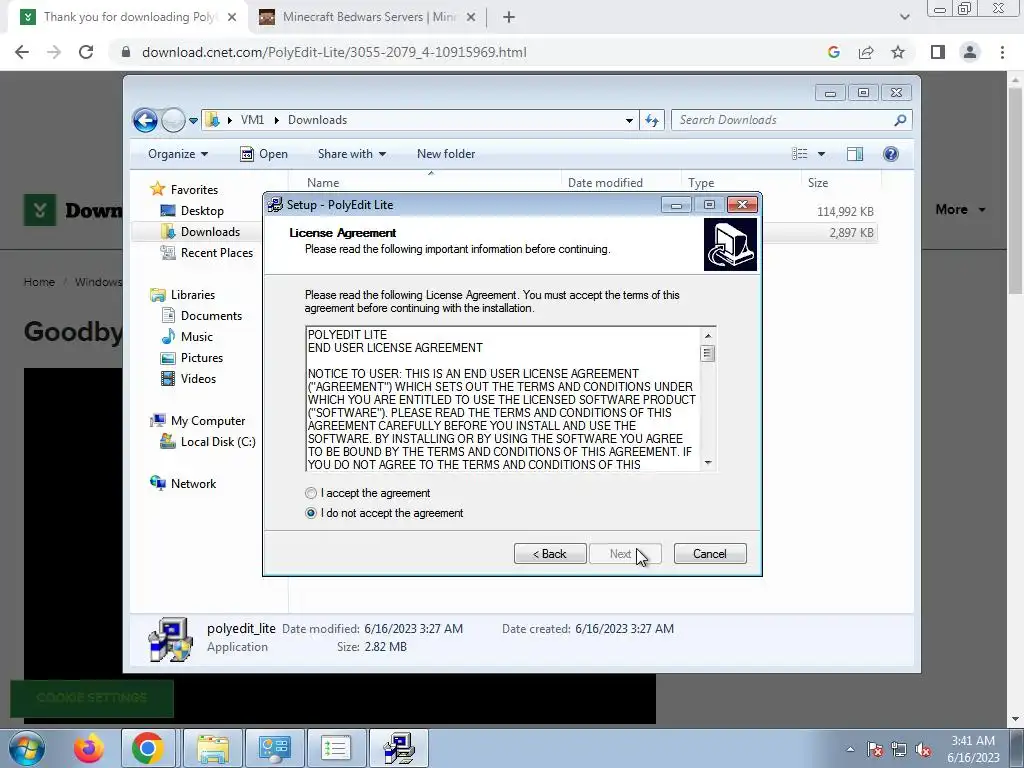Open the Share with dropdown menu
The width and height of the screenshot is (1024, 768).
pos(351,154)
